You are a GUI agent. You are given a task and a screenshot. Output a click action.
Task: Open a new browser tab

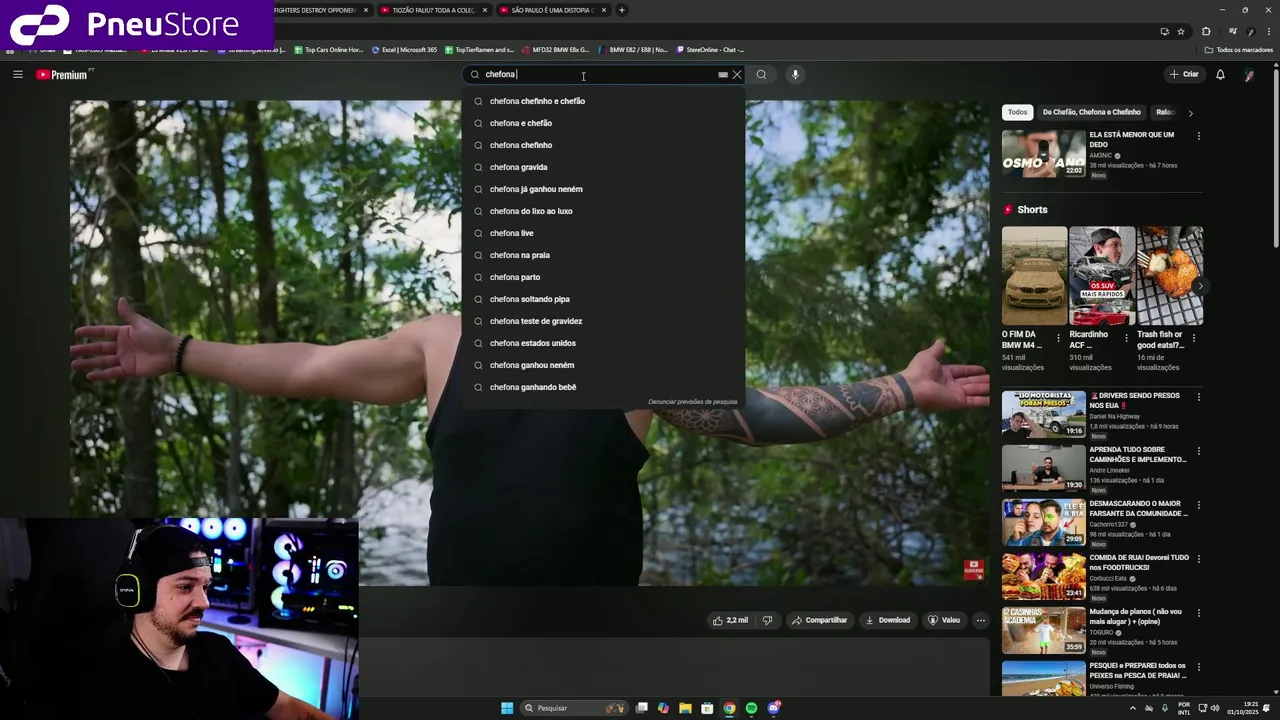tap(621, 10)
